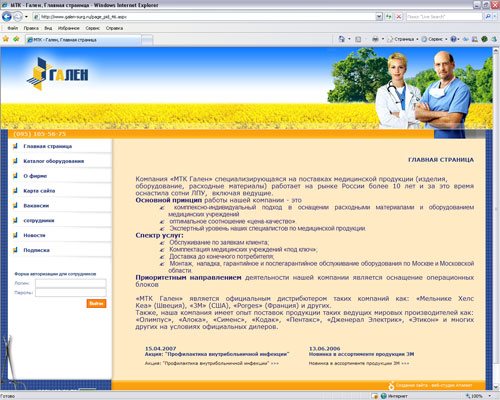This screenshot has height=400, width=500.
Task: Open the О фирме sidebar link
Action: click(x=35, y=176)
